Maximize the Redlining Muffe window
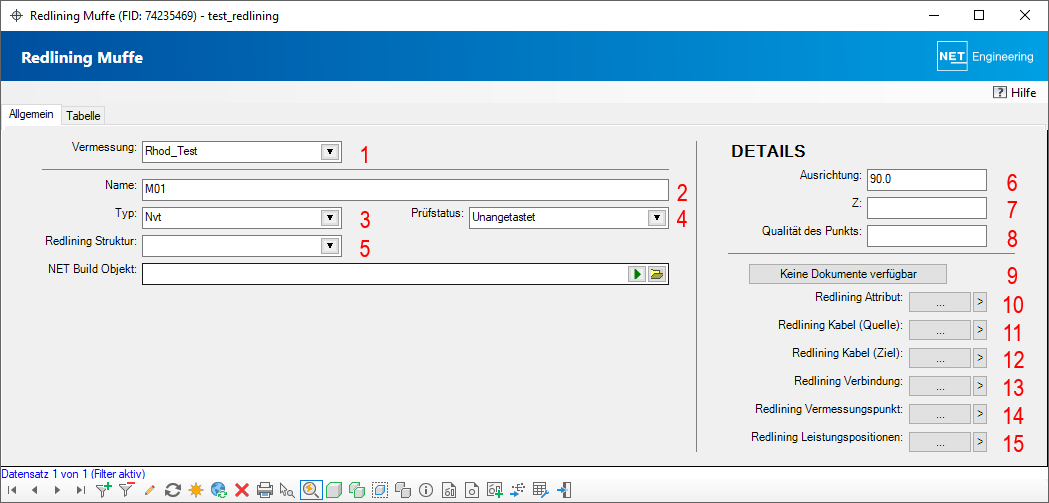The width and height of the screenshot is (1049, 503). tap(979, 15)
